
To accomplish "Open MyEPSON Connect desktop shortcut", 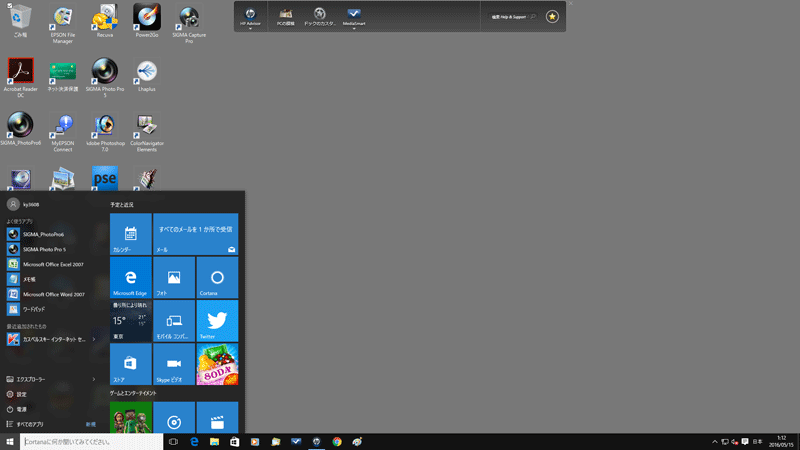I will (x=63, y=132).
